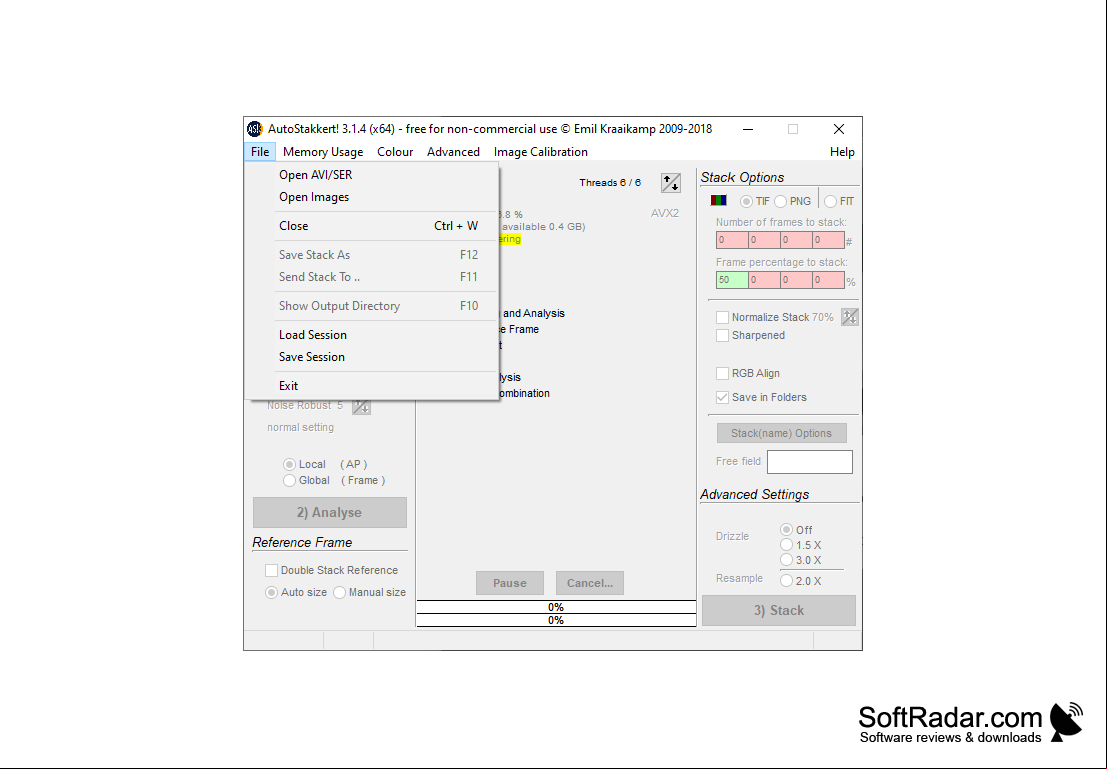This screenshot has height=769, width=1107.
Task: Choose Save Session from the File menu
Action: pyautogui.click(x=371, y=357)
